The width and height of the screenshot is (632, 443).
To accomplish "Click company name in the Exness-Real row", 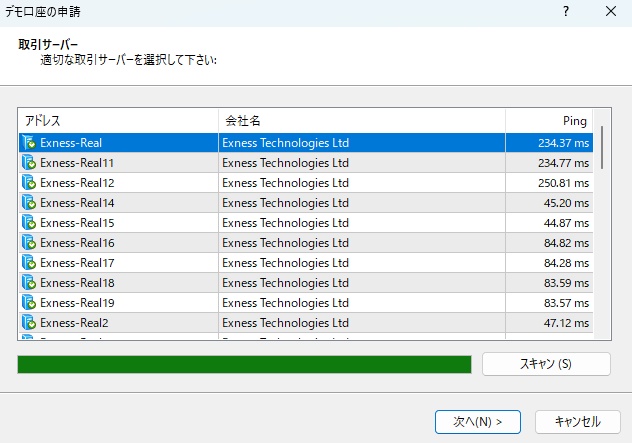I will pyautogui.click(x=285, y=143).
